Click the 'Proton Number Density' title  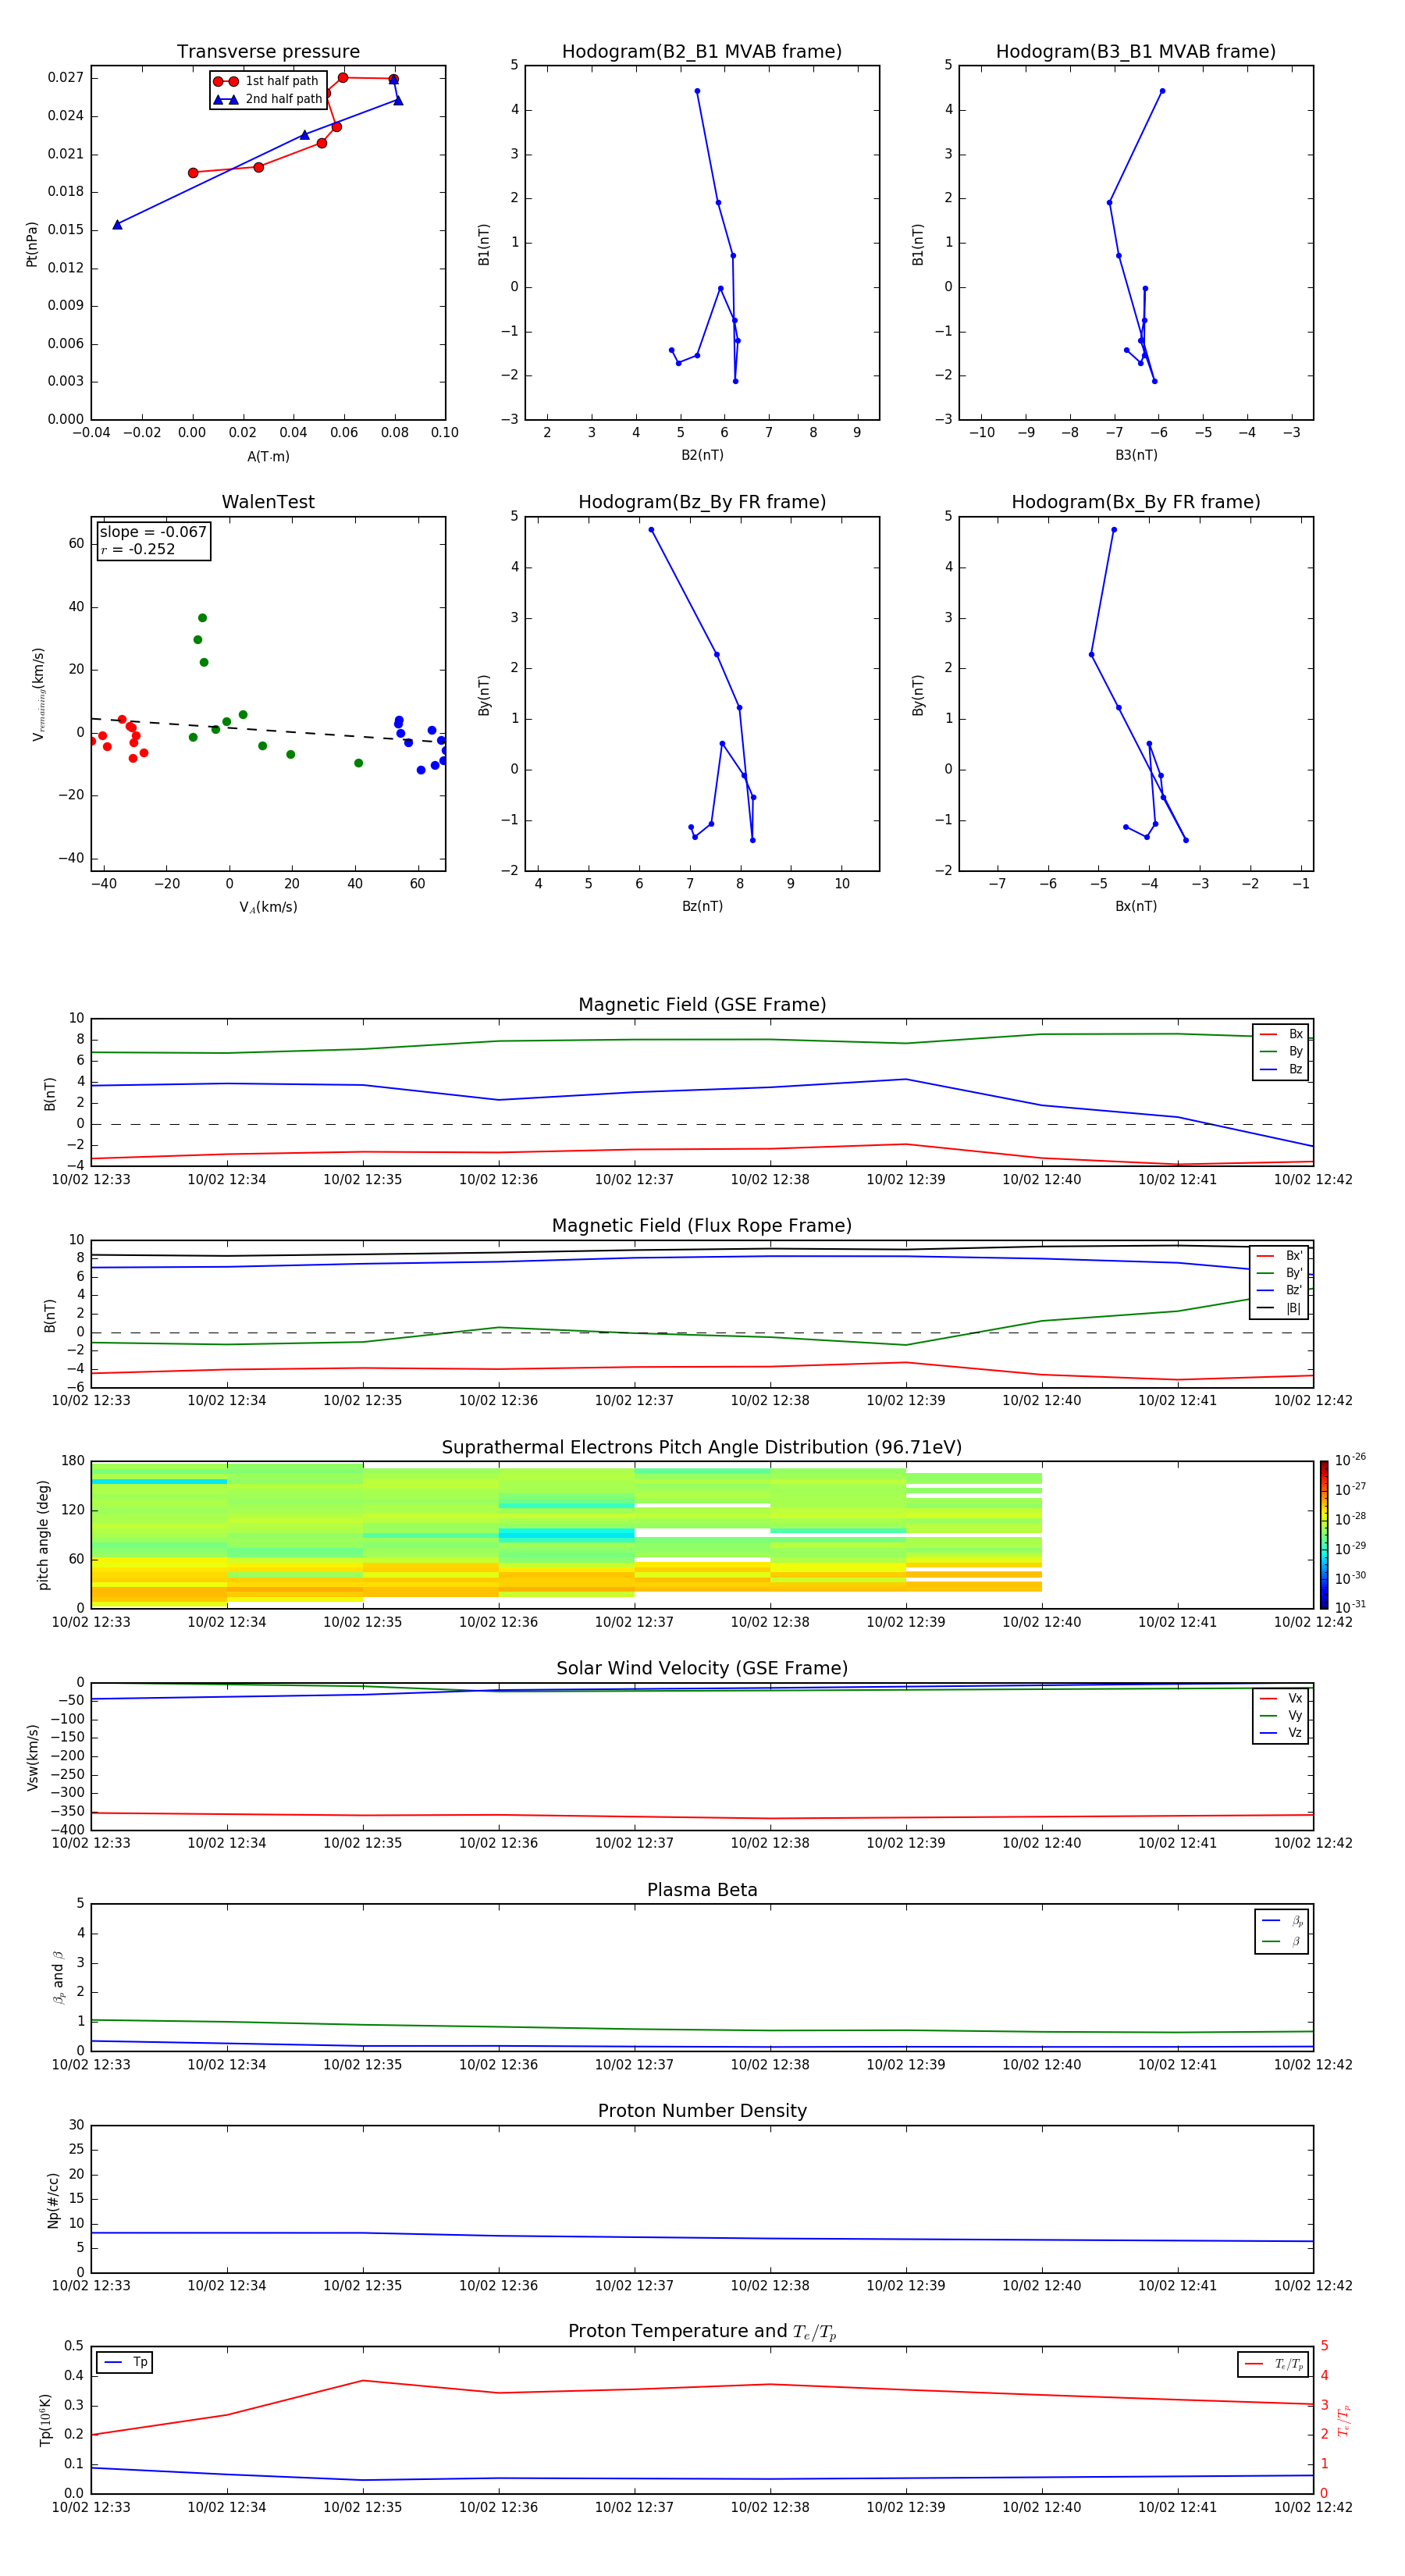click(702, 2111)
